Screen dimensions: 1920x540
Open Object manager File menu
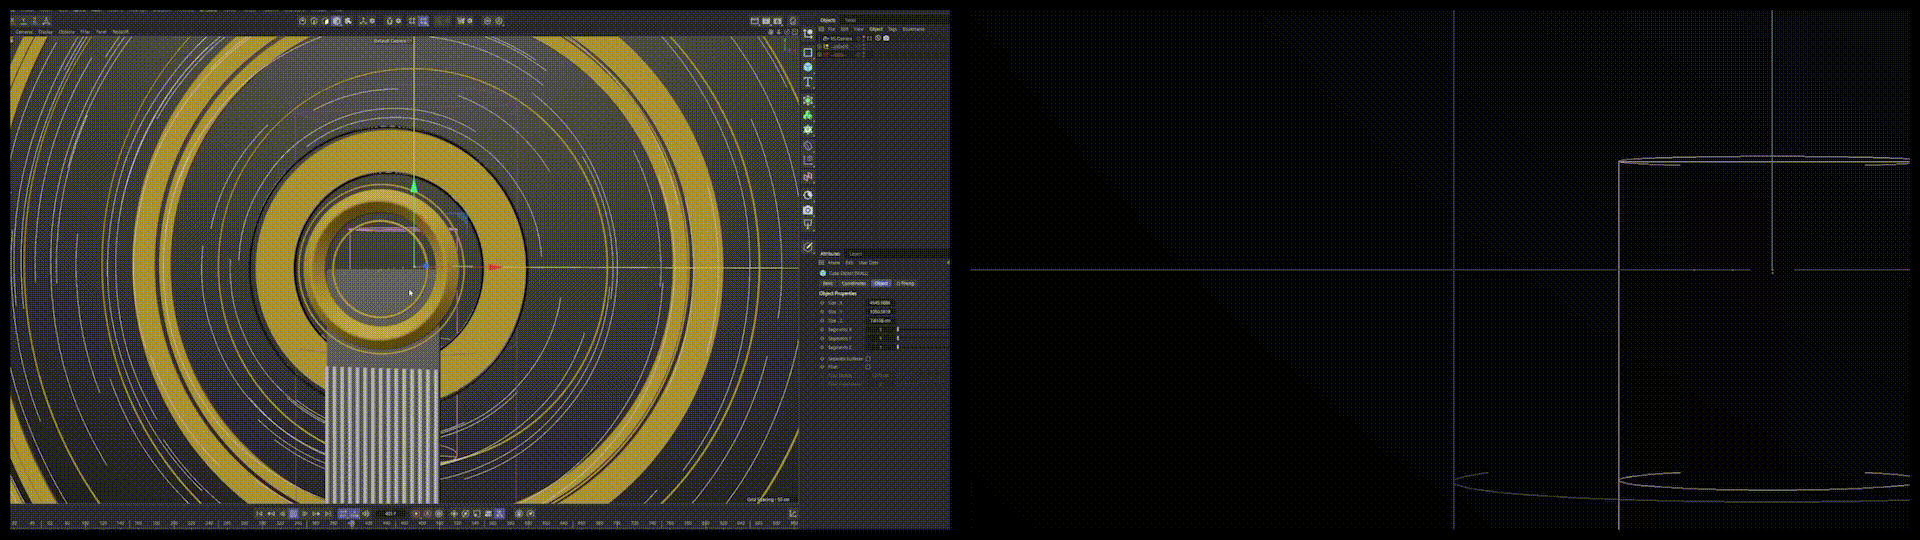[x=831, y=29]
